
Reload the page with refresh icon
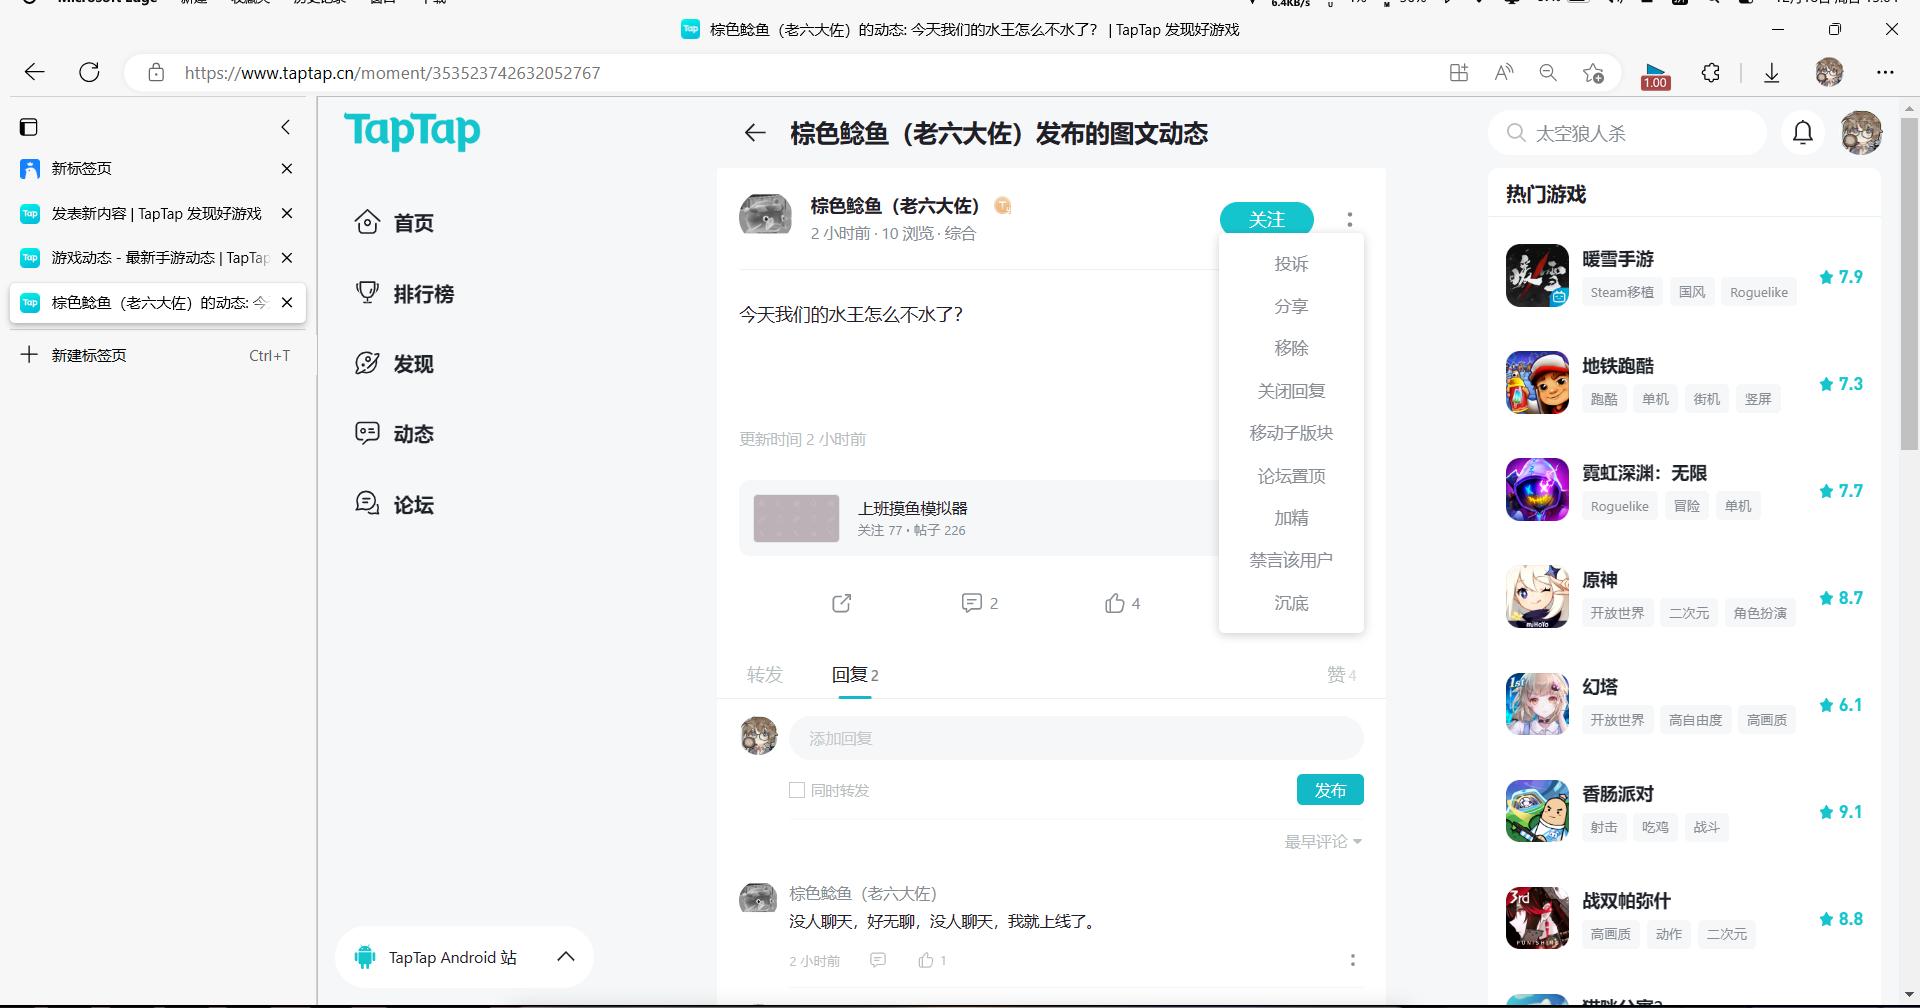[89, 72]
